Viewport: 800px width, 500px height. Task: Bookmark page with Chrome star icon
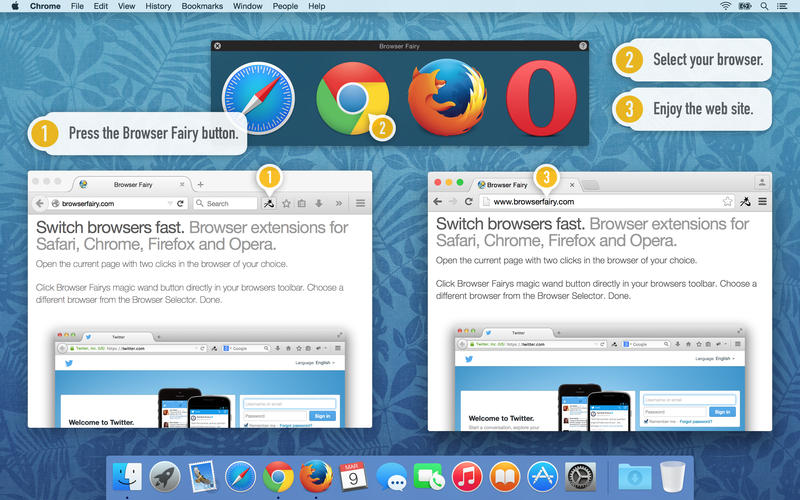click(727, 202)
